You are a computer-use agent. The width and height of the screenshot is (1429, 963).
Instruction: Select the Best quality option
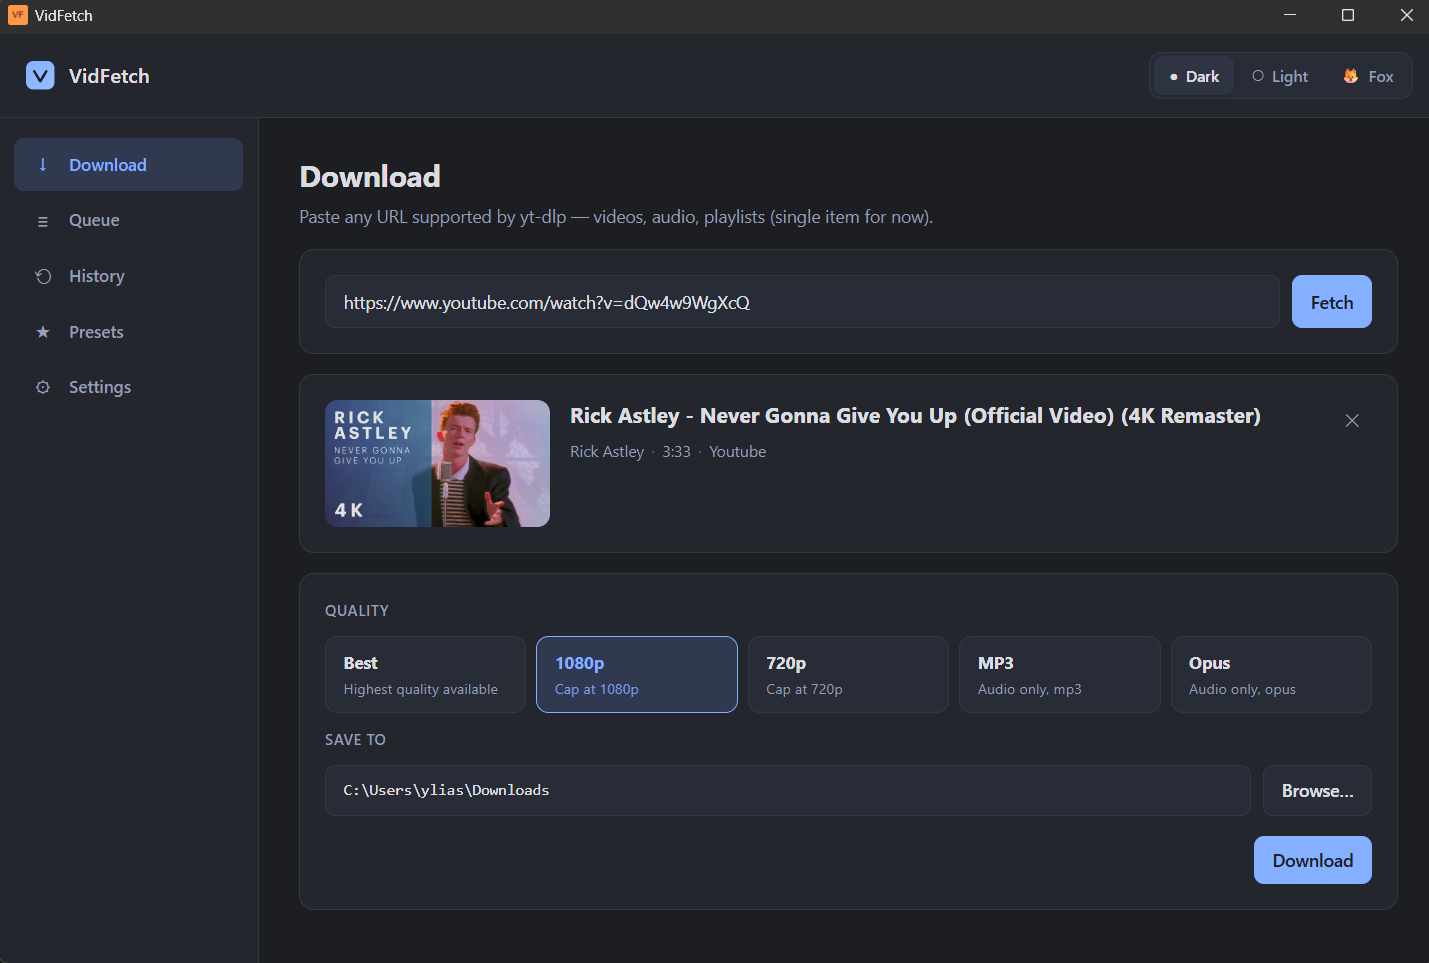[425, 675]
